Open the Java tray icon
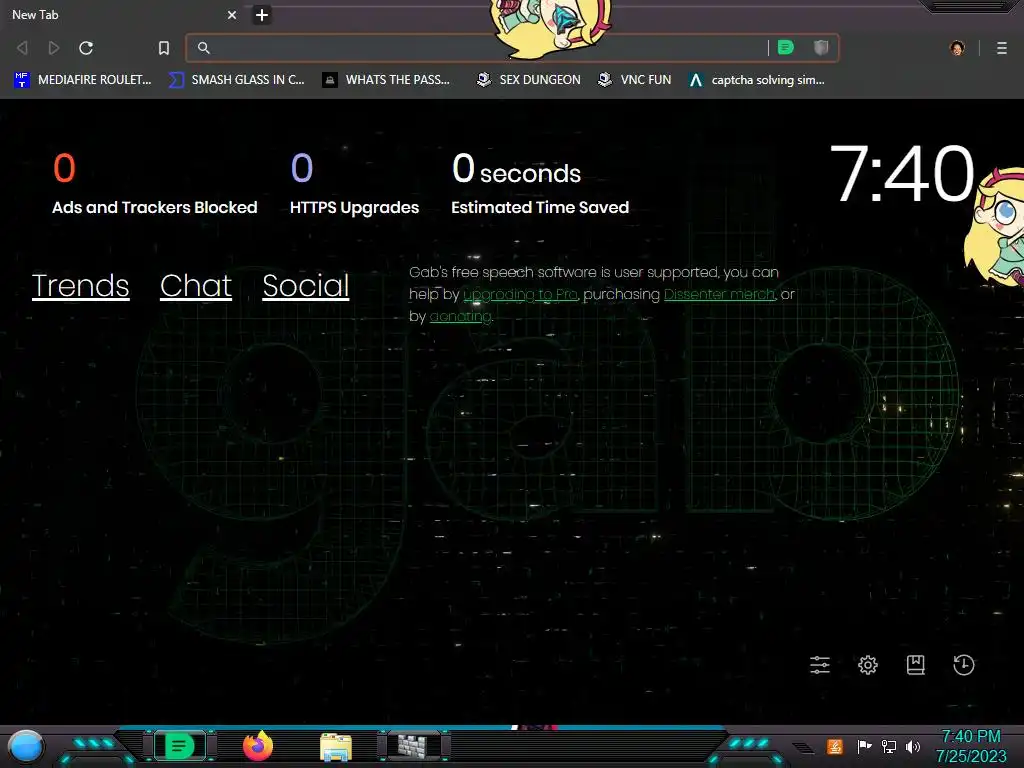Screen dimensions: 1024x768 (x=835, y=746)
